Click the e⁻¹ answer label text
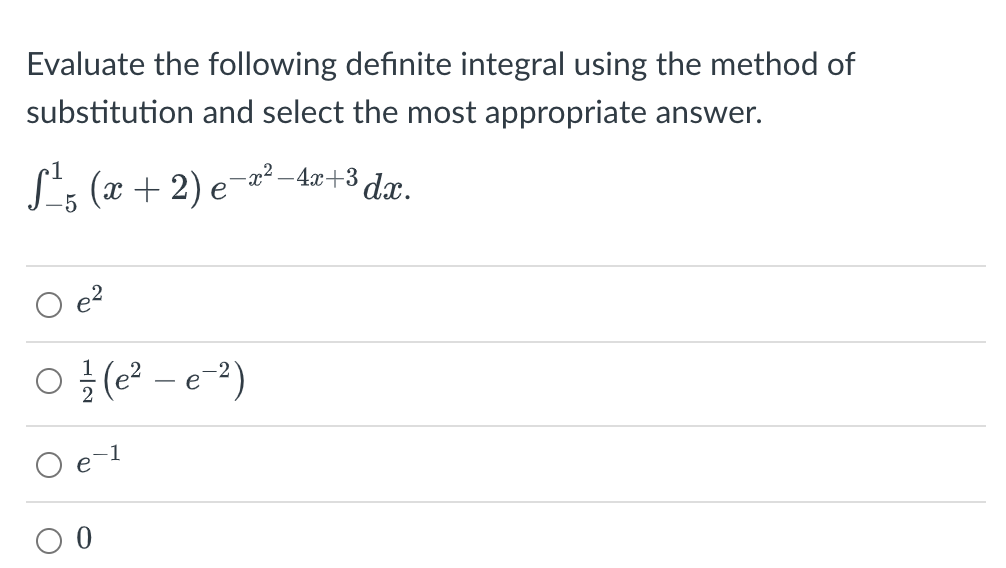The height and width of the screenshot is (568, 1006). (x=98, y=460)
